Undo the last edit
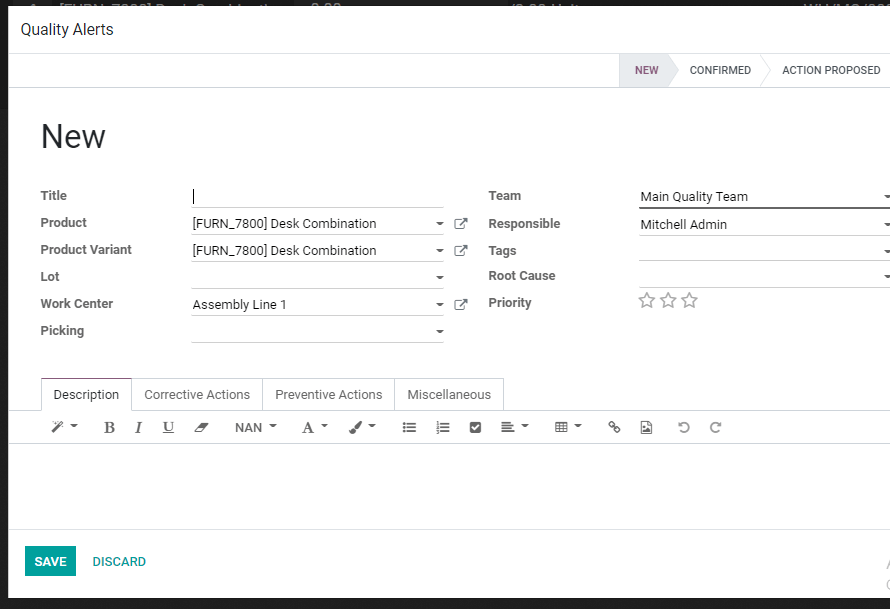This screenshot has height=609, width=890. [683, 427]
